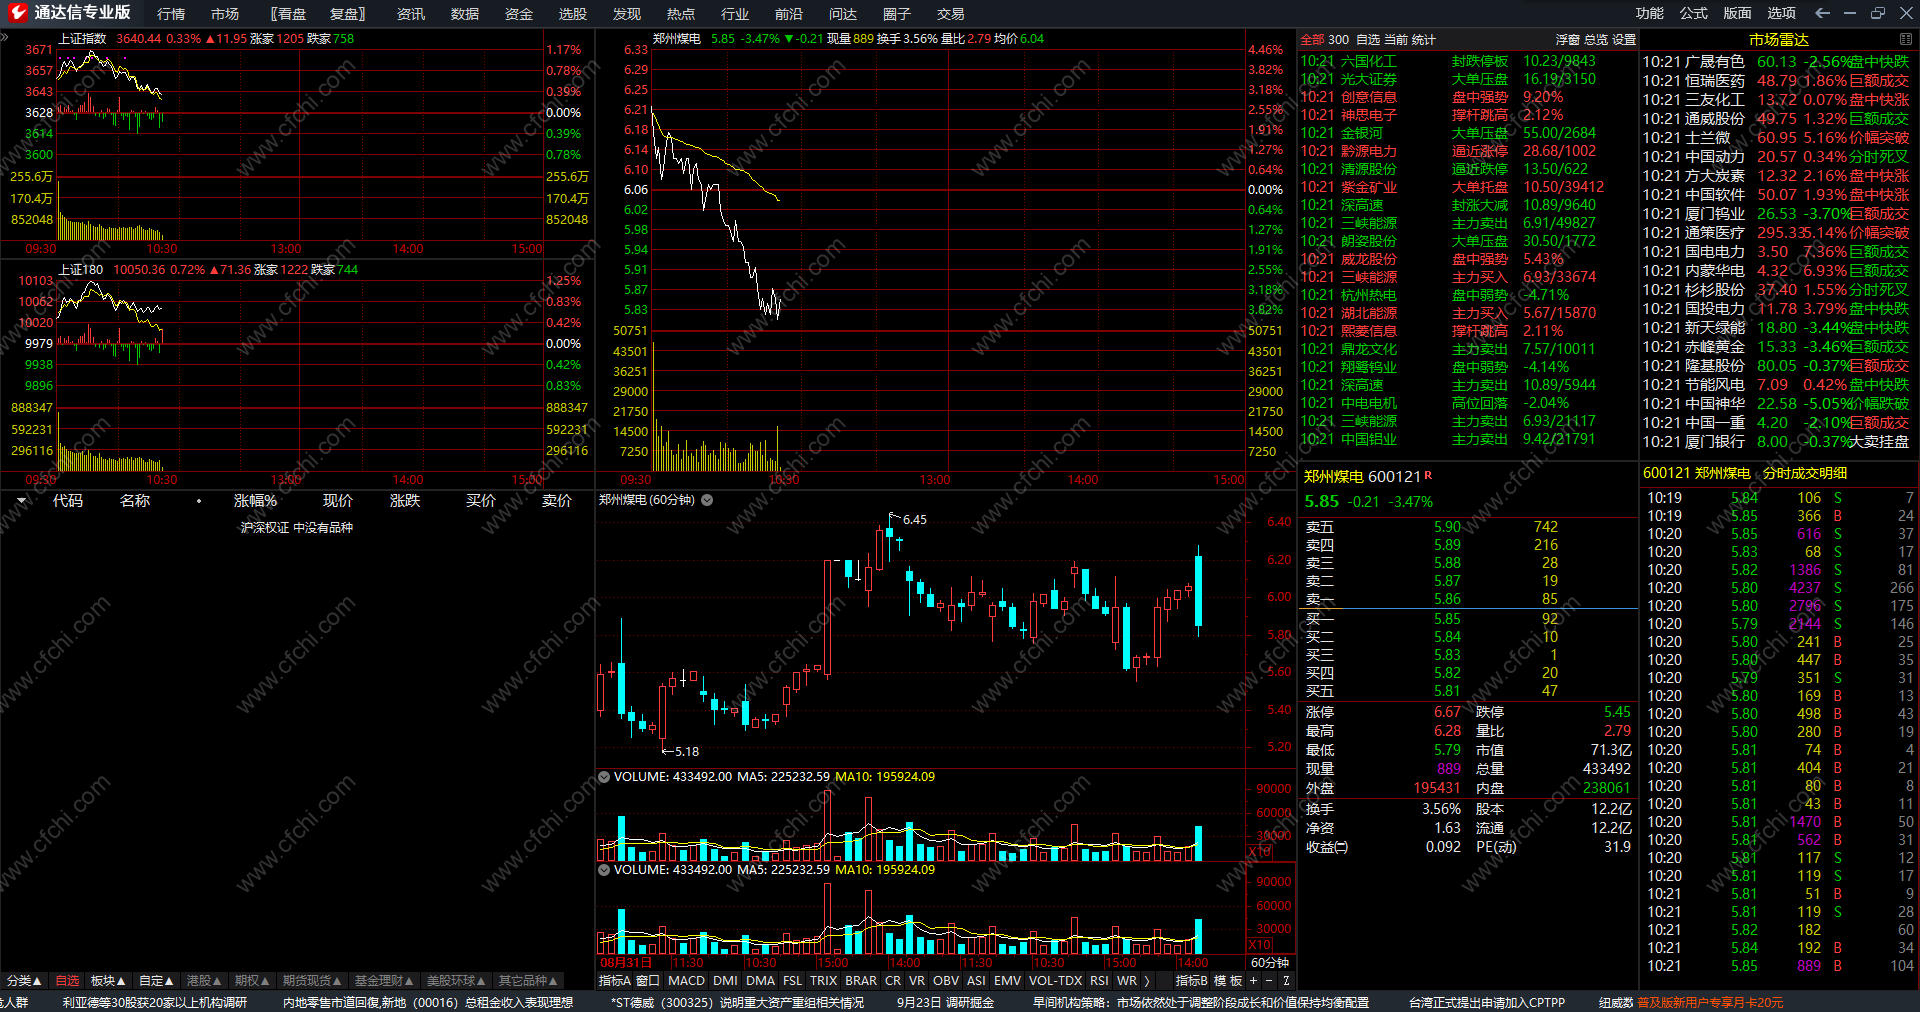This screenshot has width=1920, height=1012.
Task: Click the 分时成交明细 header
Action: (x=1805, y=473)
